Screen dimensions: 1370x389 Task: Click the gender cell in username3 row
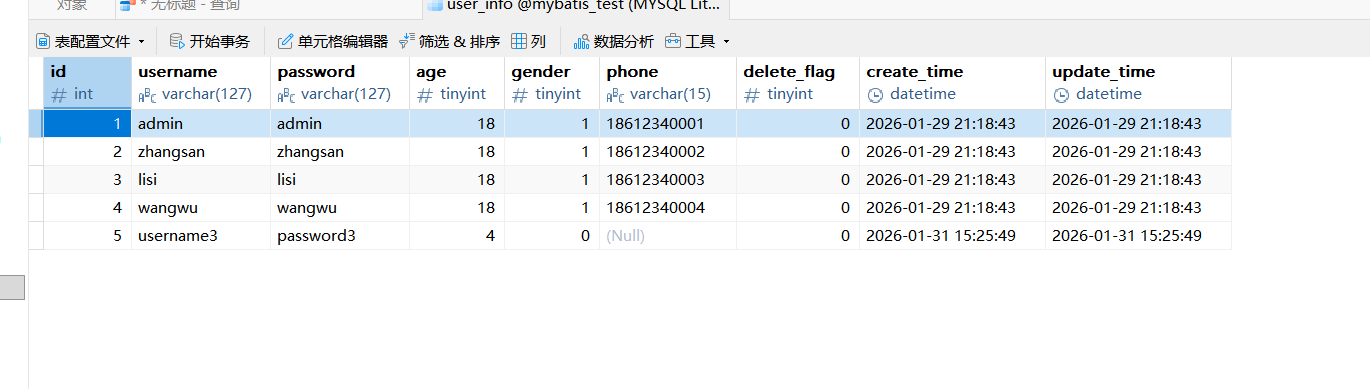click(552, 236)
